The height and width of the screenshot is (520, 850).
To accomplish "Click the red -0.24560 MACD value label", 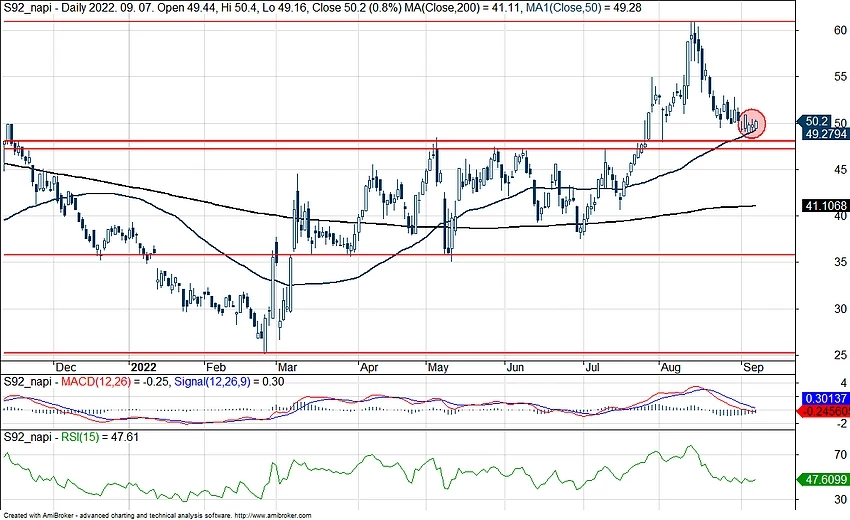I will [824, 410].
